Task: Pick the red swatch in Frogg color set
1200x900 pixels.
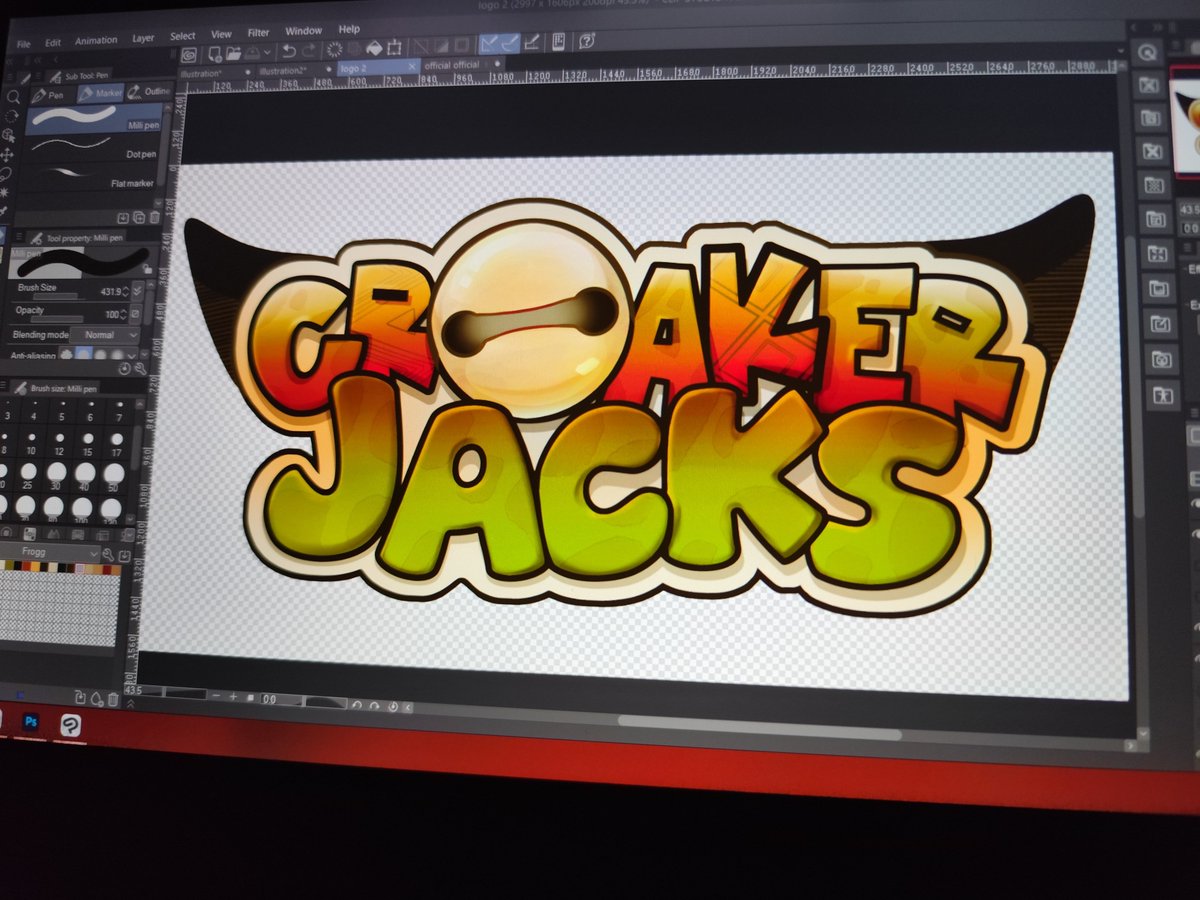Action: coord(26,566)
